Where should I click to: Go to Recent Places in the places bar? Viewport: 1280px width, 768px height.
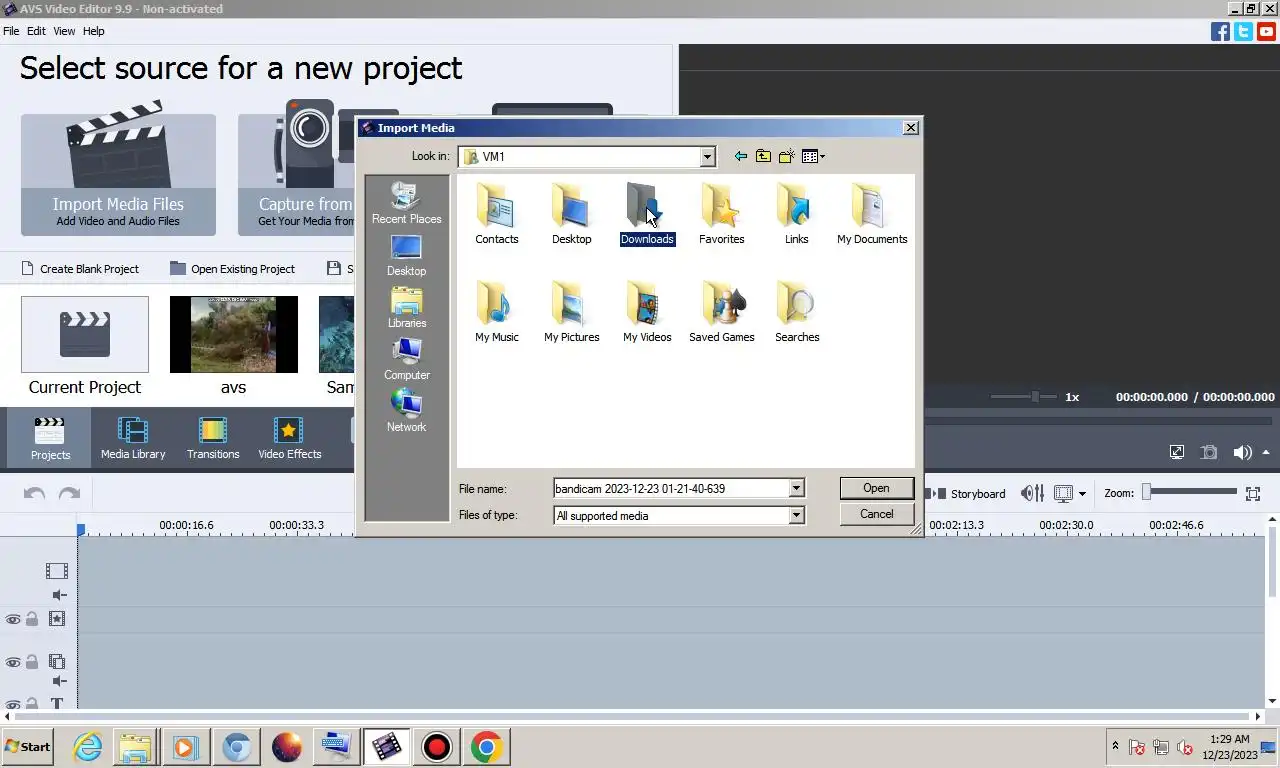pos(406,204)
